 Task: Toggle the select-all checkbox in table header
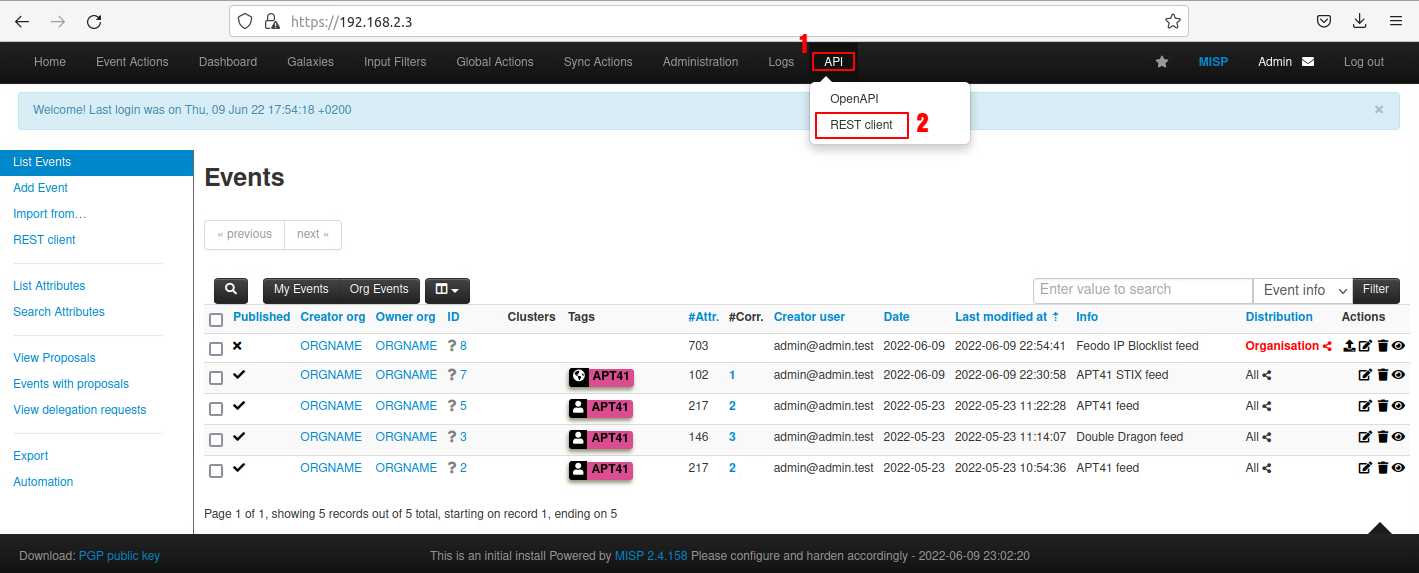[216, 320]
